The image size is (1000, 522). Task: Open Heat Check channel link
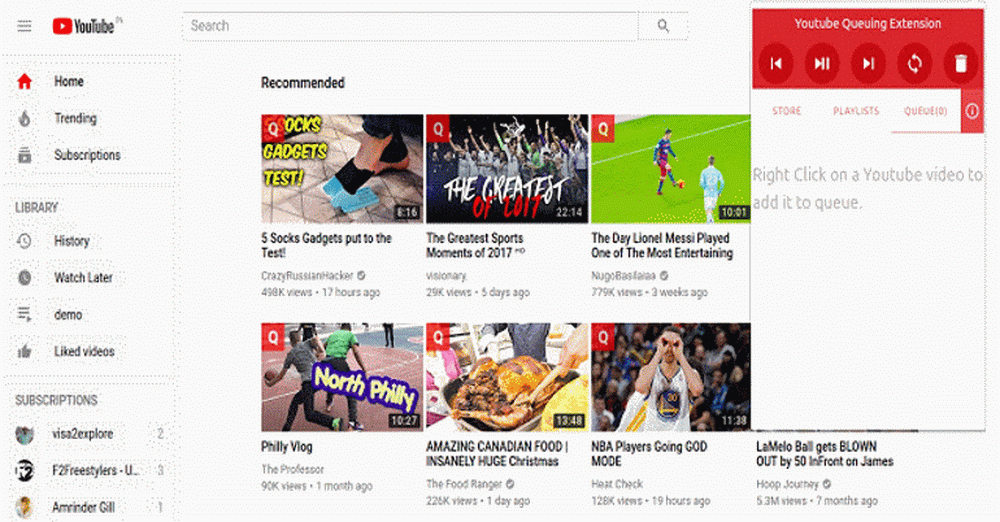pos(617,484)
